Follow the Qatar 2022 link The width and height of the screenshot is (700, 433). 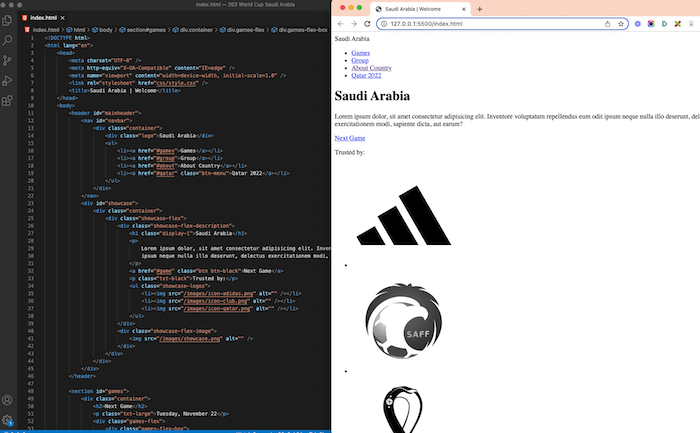pos(366,75)
